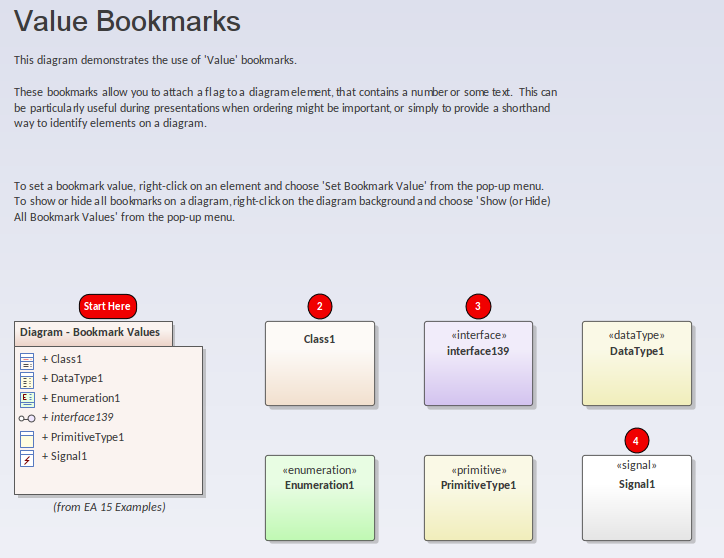The width and height of the screenshot is (724, 558).
Task: Click '+ Signal1' text in diagram list
Action: (64, 457)
